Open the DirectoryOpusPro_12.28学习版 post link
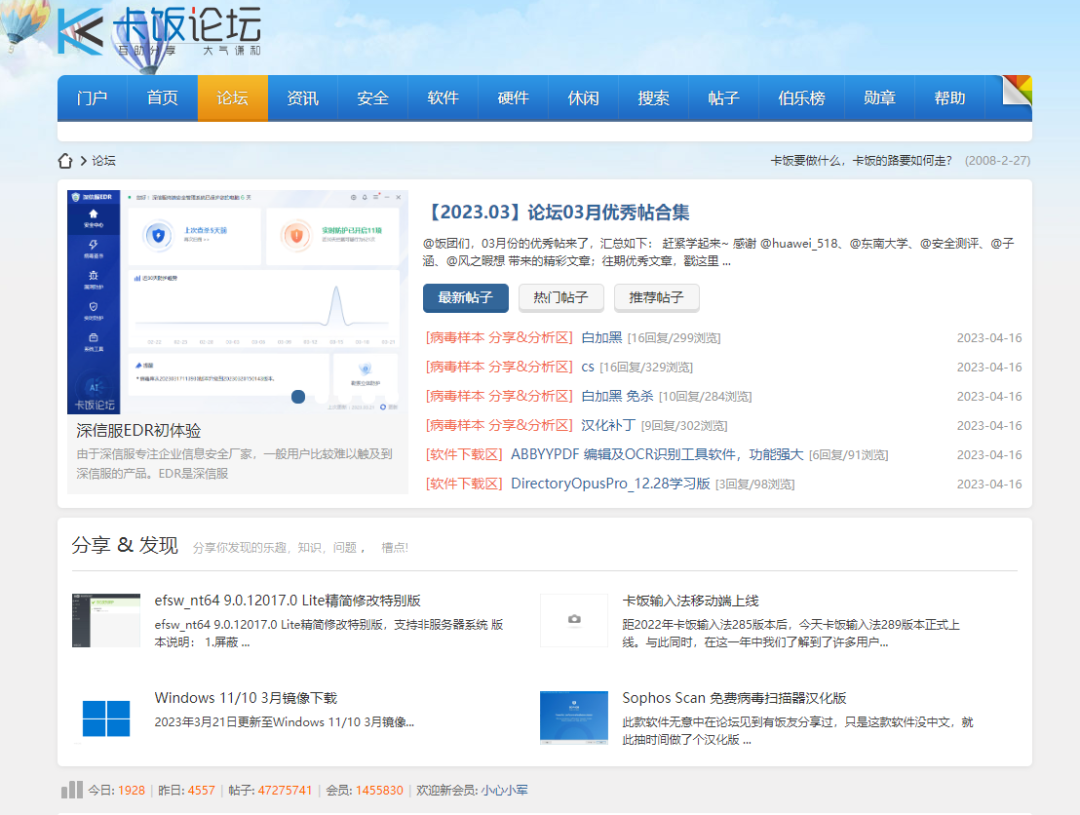Viewport: 1080px width, 815px height. point(610,484)
